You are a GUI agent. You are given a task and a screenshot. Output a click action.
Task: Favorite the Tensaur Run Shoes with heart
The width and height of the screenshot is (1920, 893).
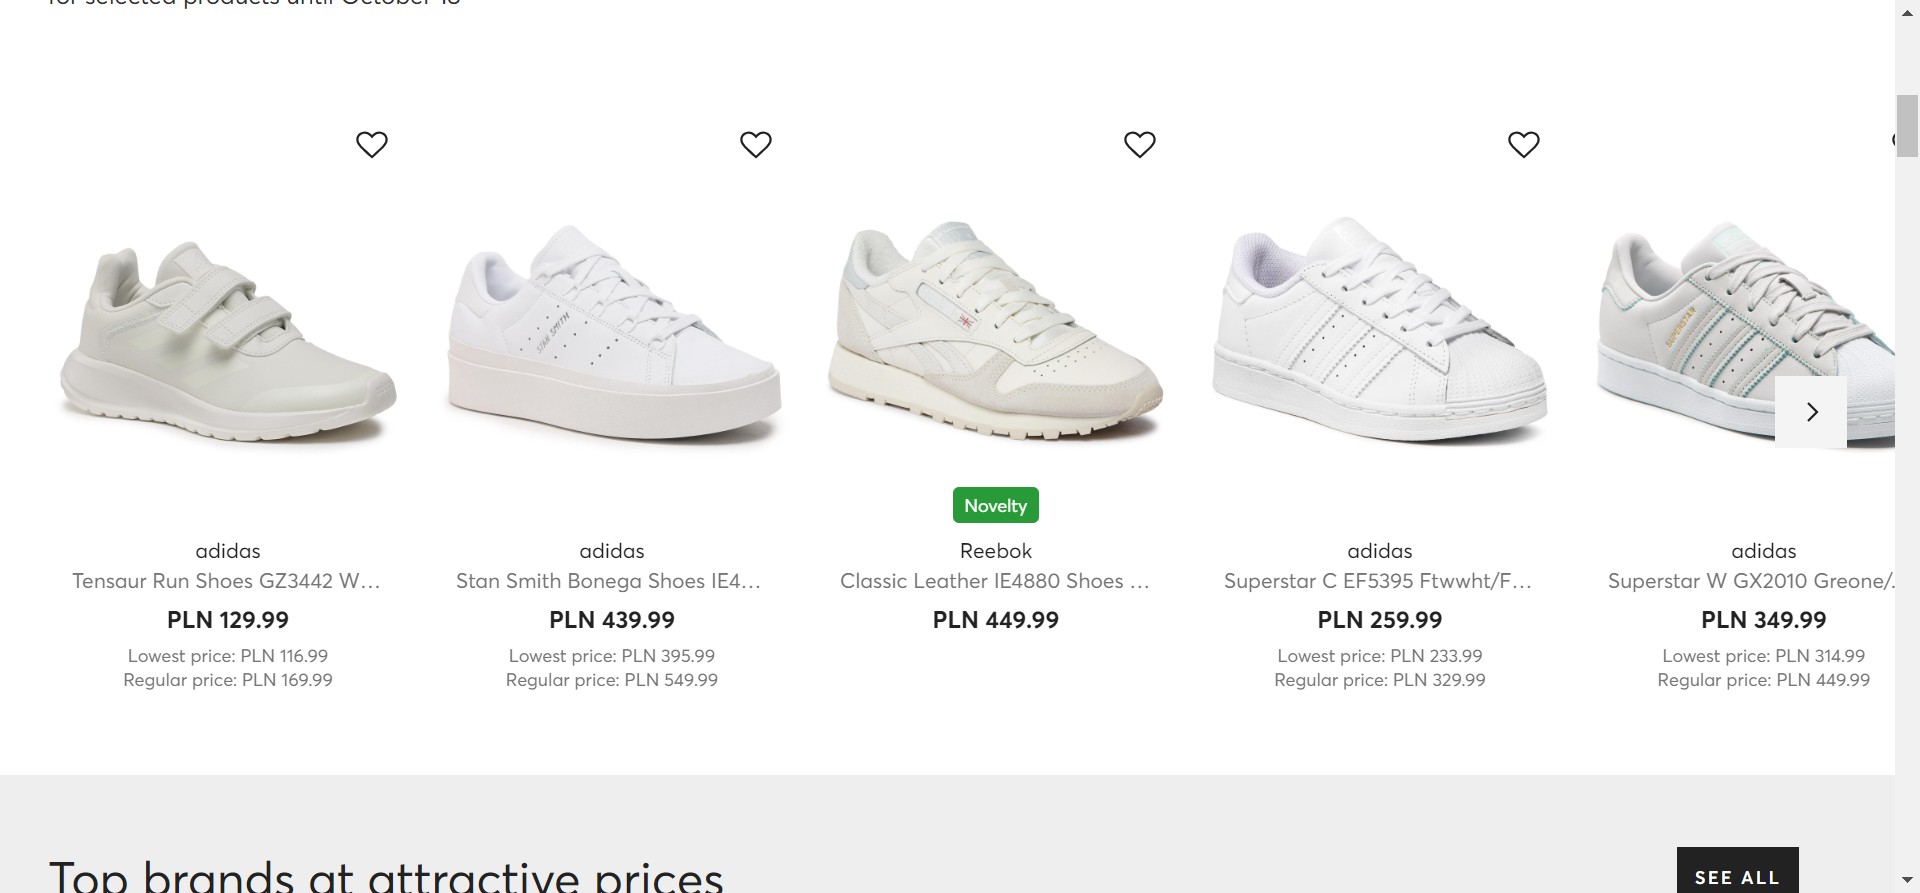[372, 145]
